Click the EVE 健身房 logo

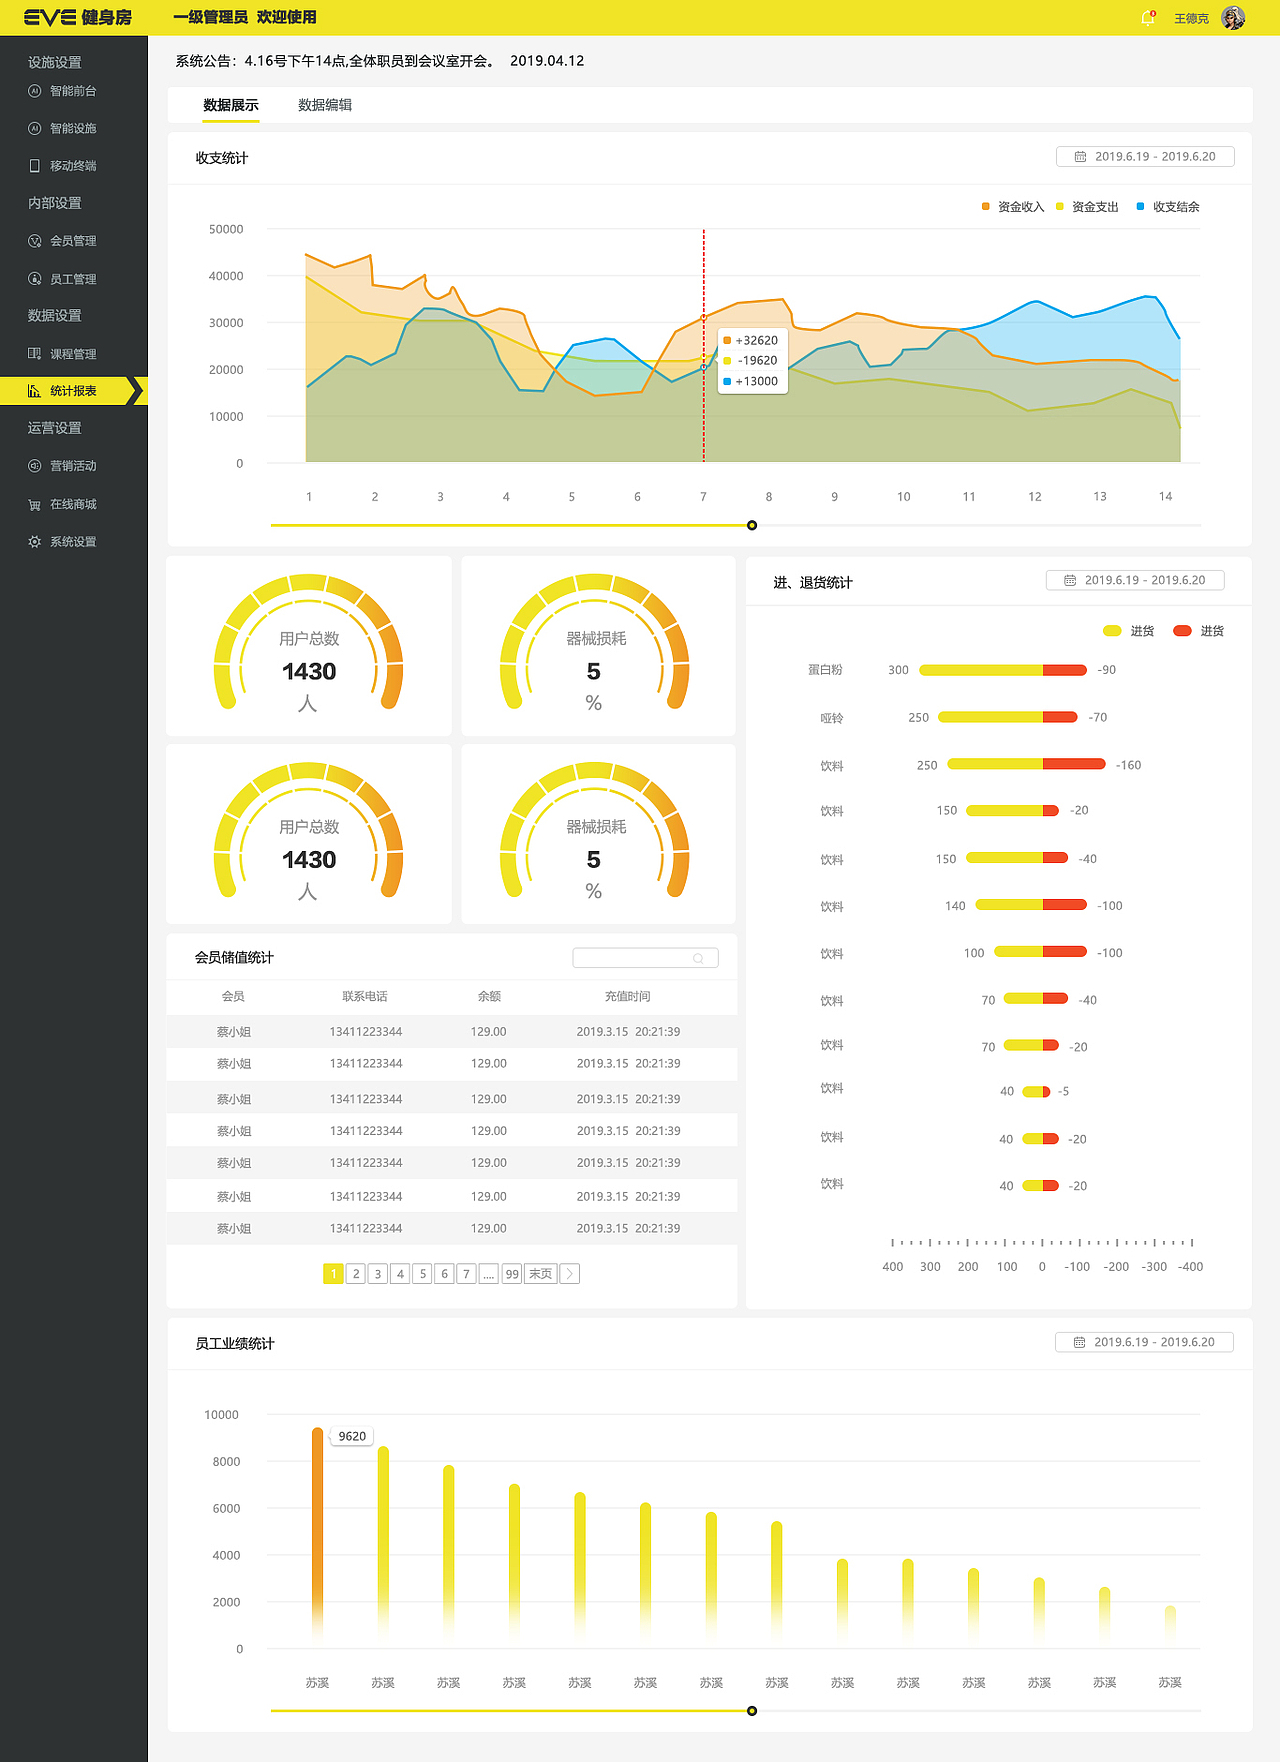[x=78, y=18]
